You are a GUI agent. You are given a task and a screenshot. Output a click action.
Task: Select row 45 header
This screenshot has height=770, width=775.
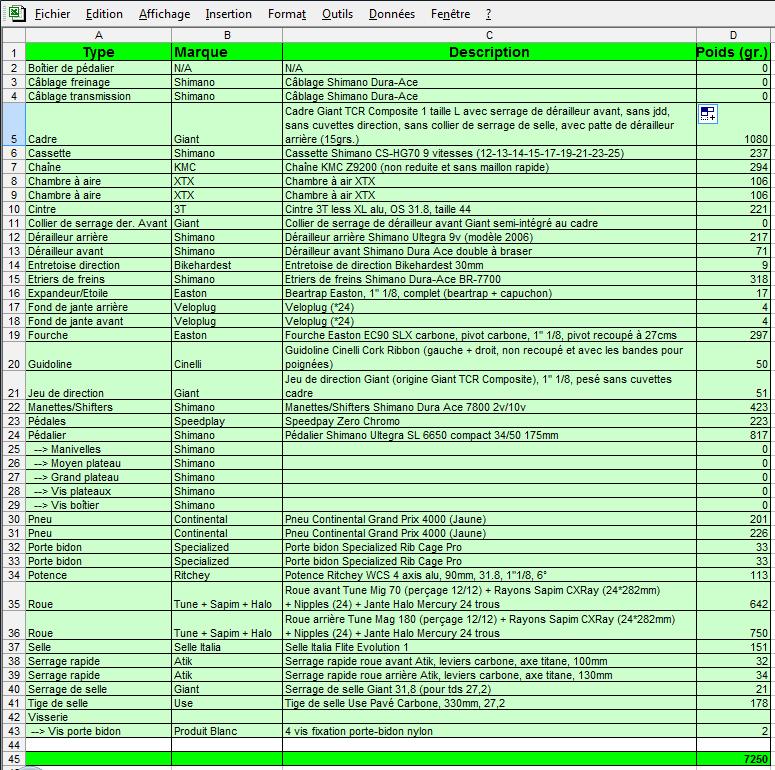coord(14,759)
